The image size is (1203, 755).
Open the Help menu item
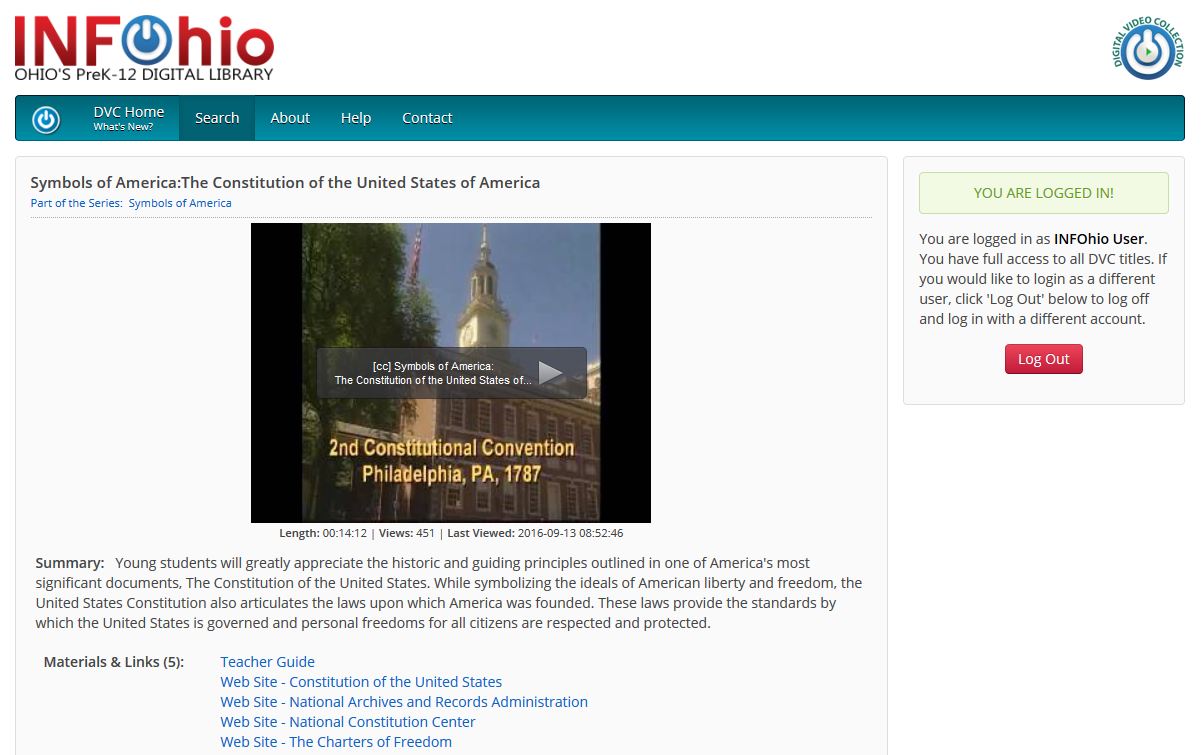point(356,118)
